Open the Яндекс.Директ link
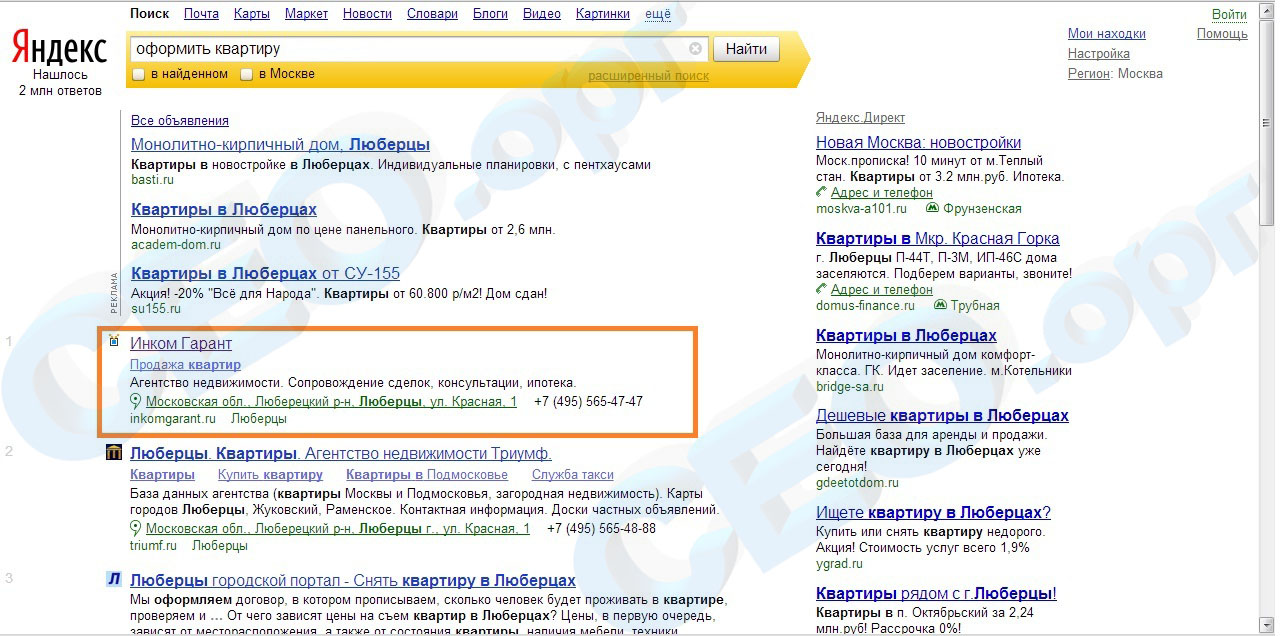The image size is (1280, 636). 860,118
